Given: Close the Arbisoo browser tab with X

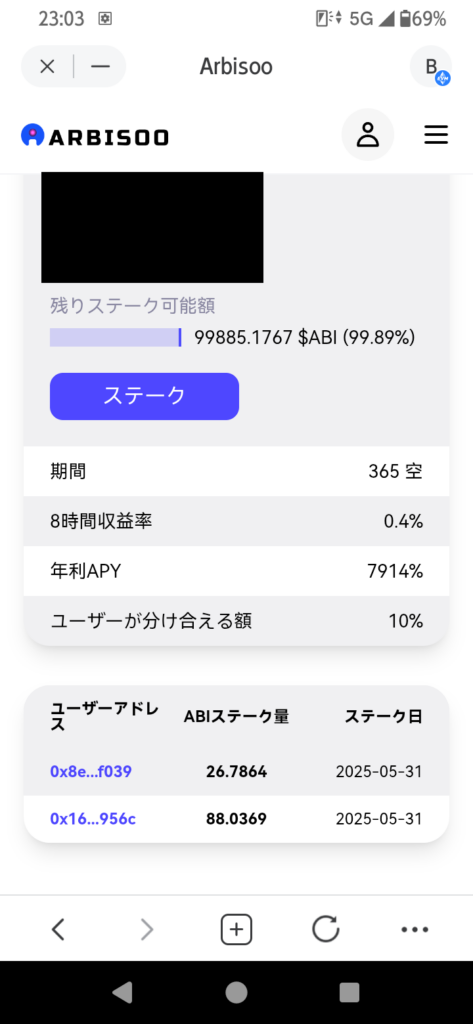Looking at the screenshot, I should 47,67.
